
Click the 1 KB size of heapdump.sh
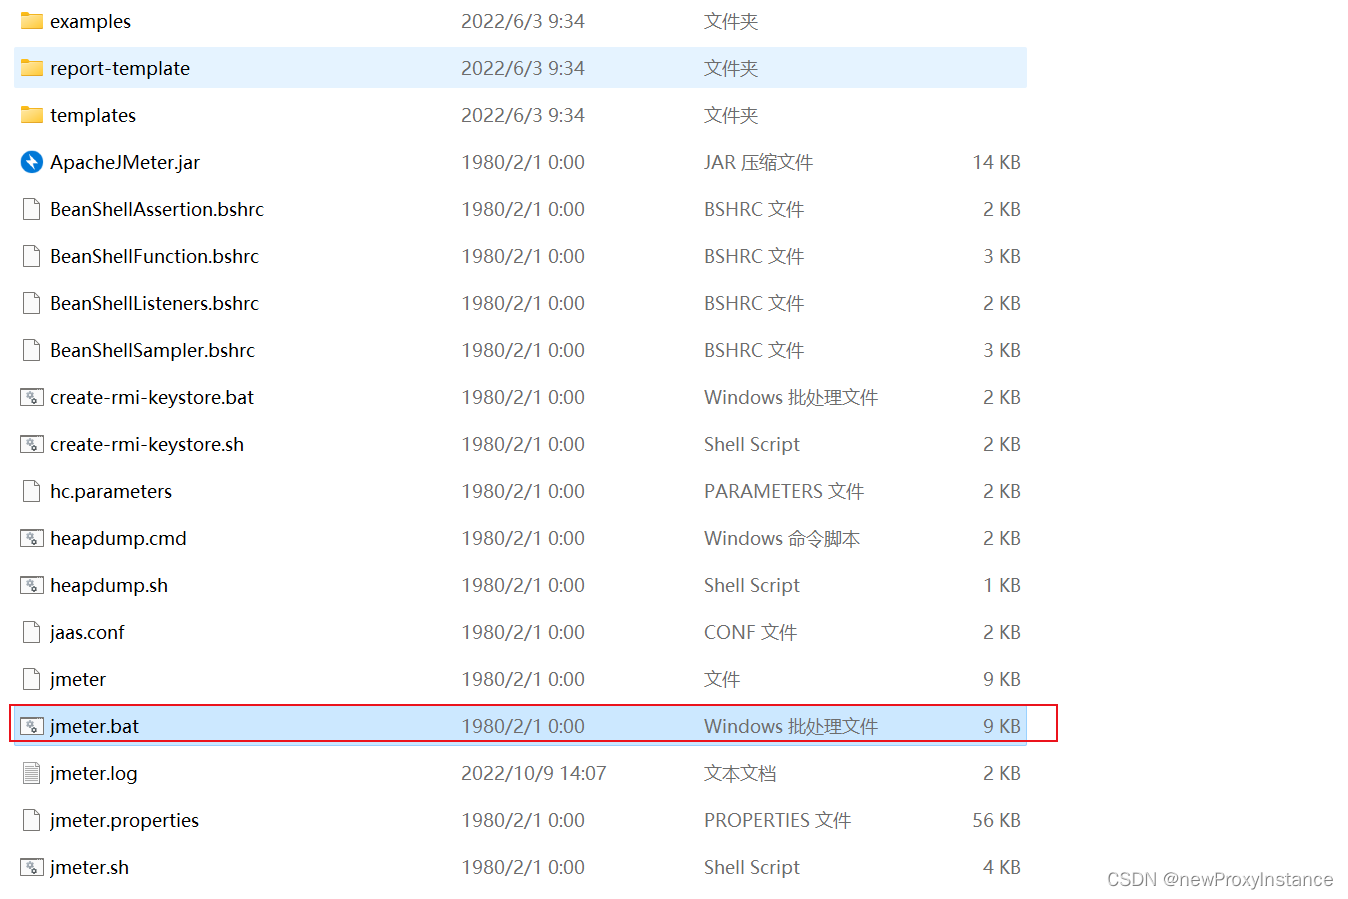[1002, 585]
